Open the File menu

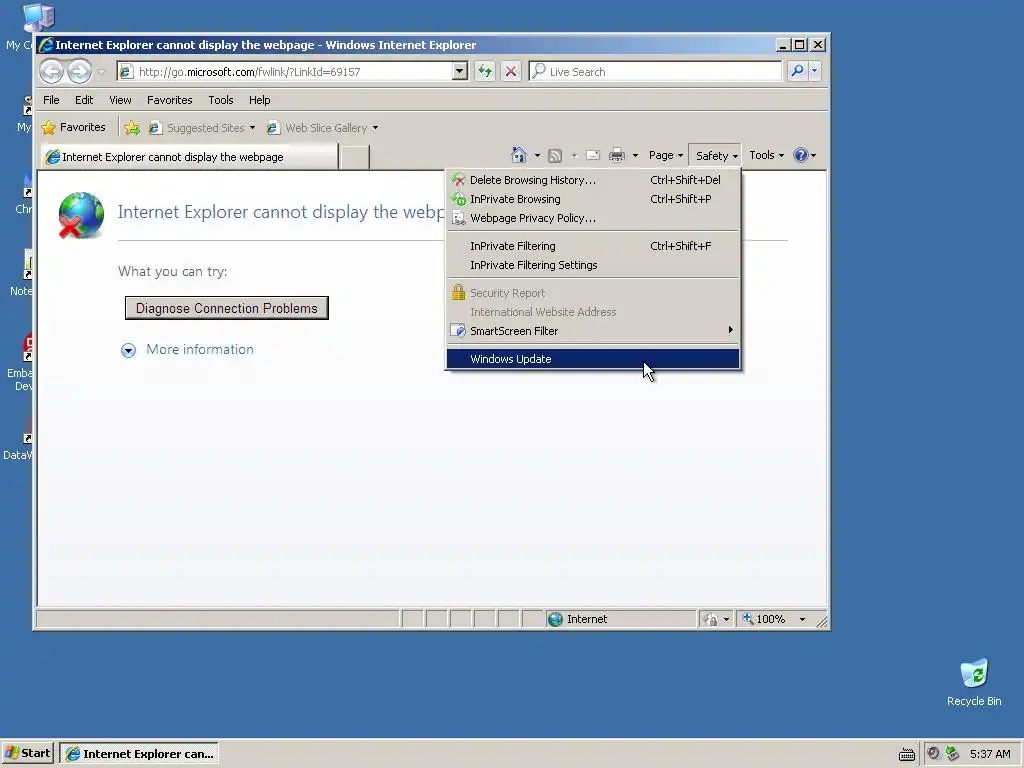[51, 100]
